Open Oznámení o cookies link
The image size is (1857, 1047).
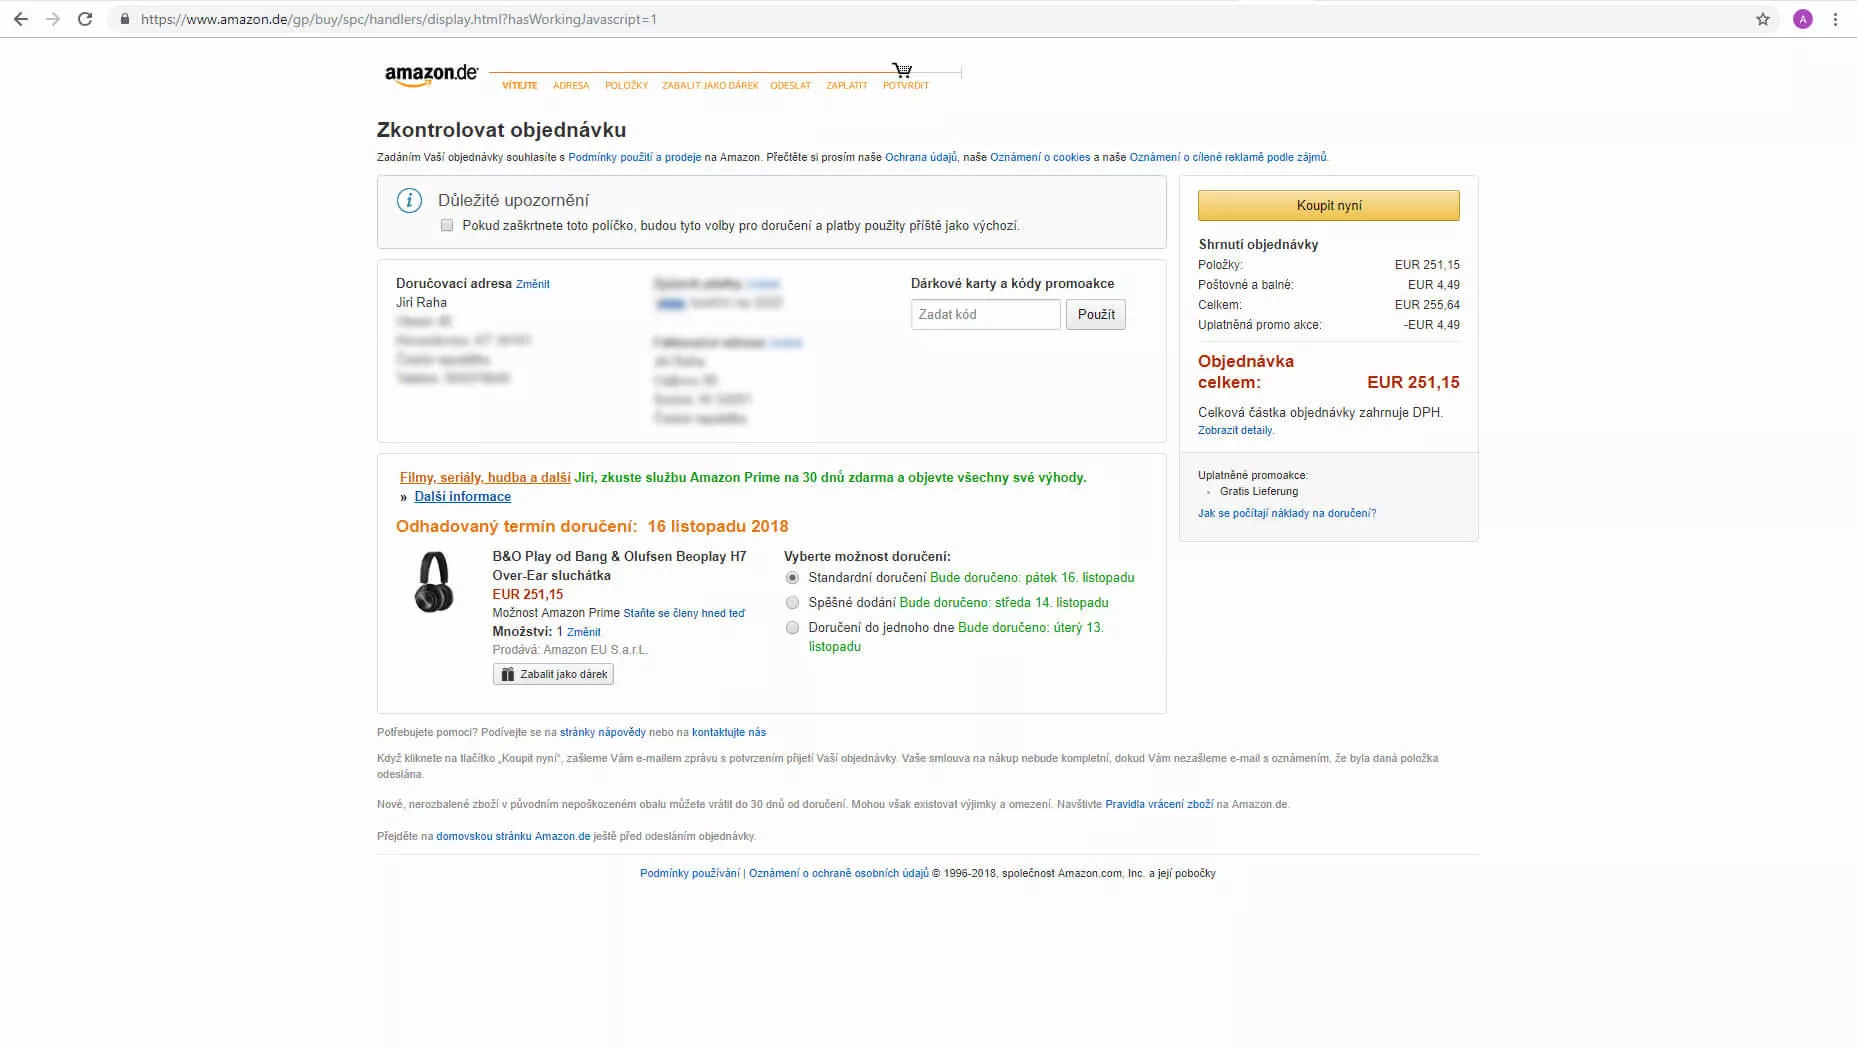pyautogui.click(x=1040, y=157)
